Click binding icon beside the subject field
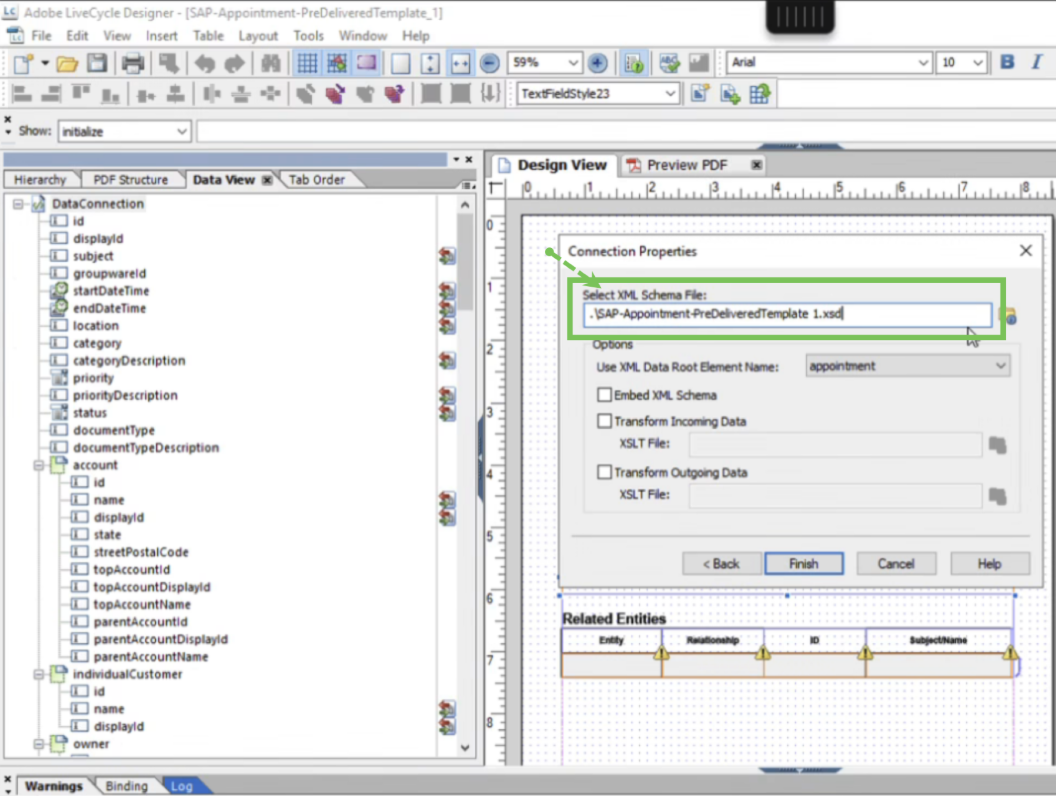 pos(447,256)
